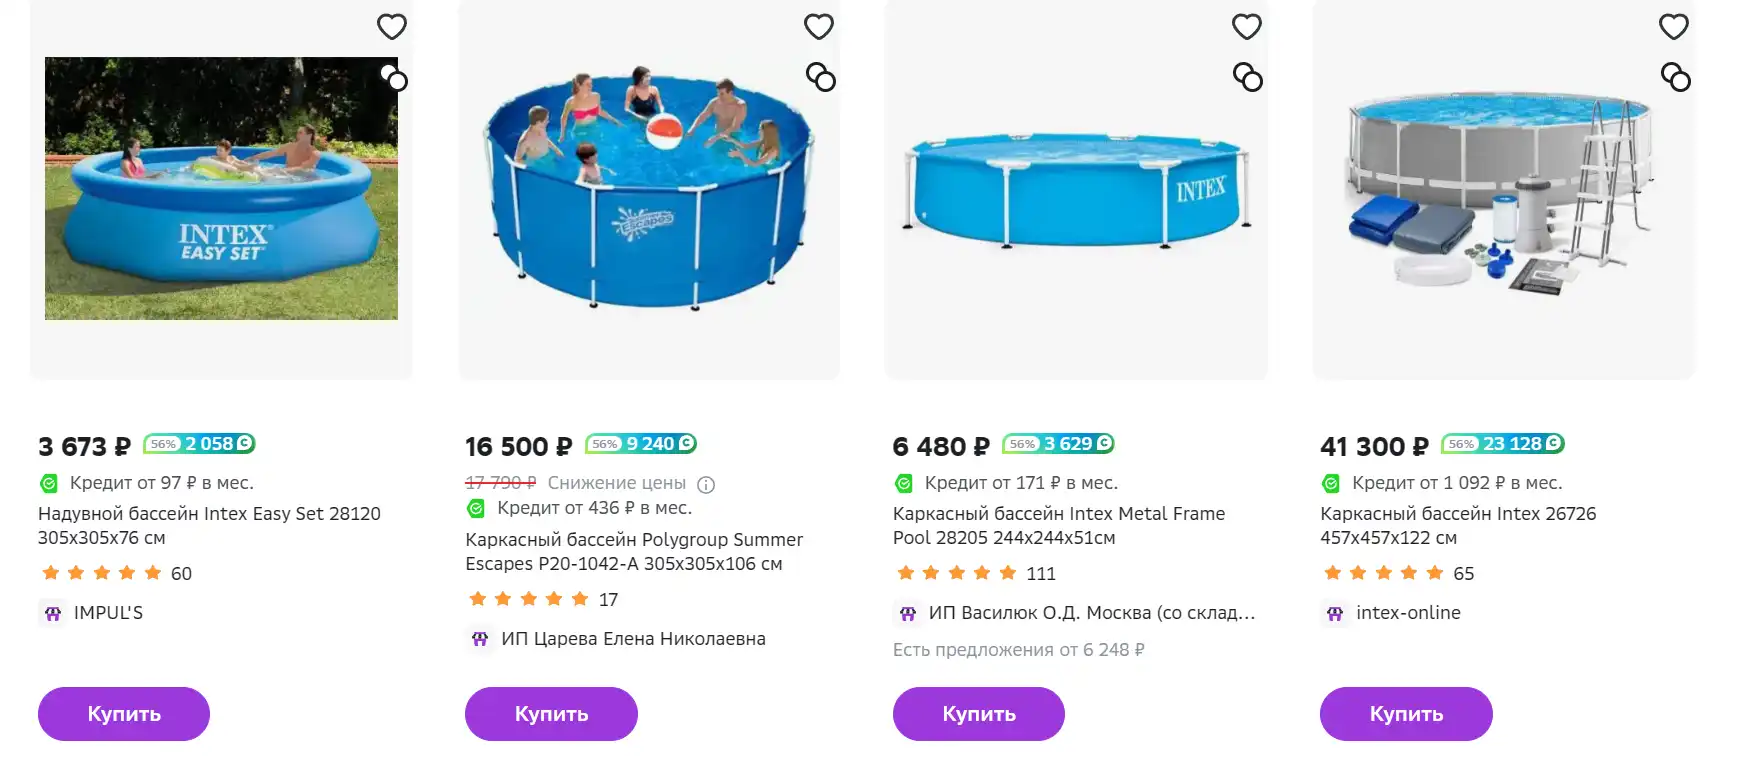Favorite the Polygroup Summer Escapes pool
Screen dimensions: 1749x778
coord(819,27)
